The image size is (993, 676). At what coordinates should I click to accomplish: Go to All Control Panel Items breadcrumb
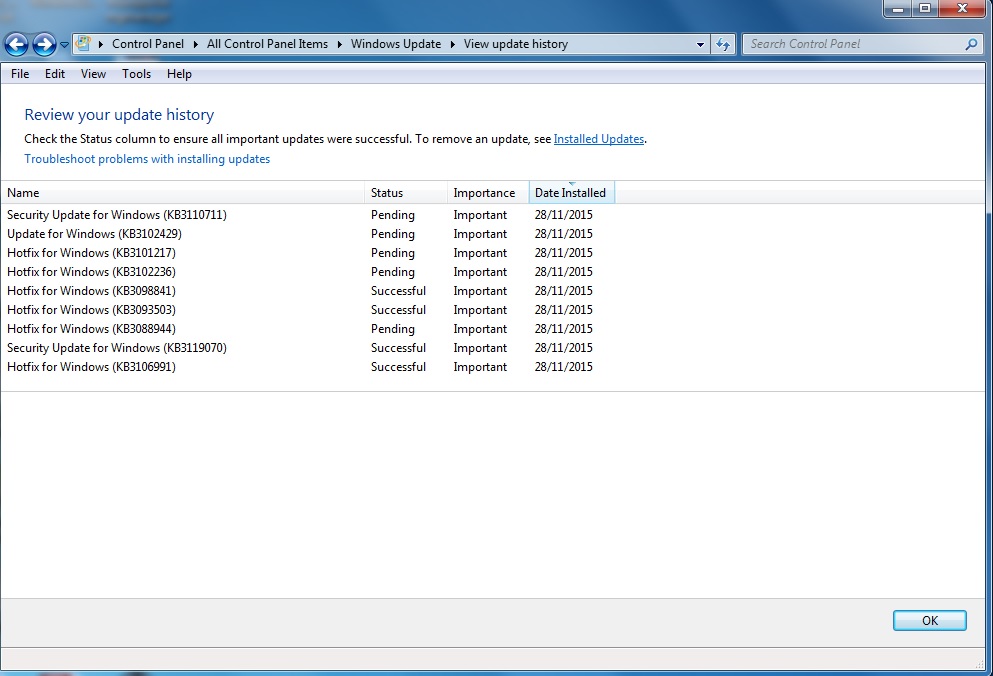pyautogui.click(x=267, y=44)
